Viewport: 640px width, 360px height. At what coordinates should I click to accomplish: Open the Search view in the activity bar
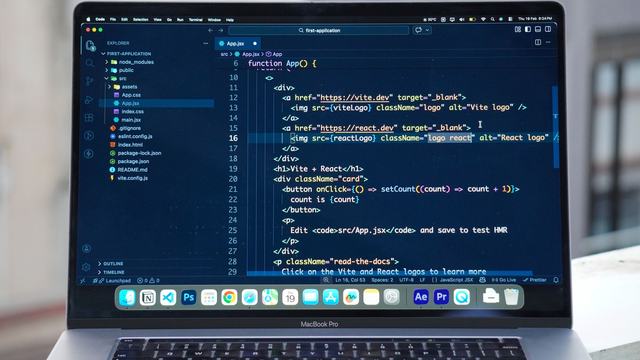[x=89, y=63]
